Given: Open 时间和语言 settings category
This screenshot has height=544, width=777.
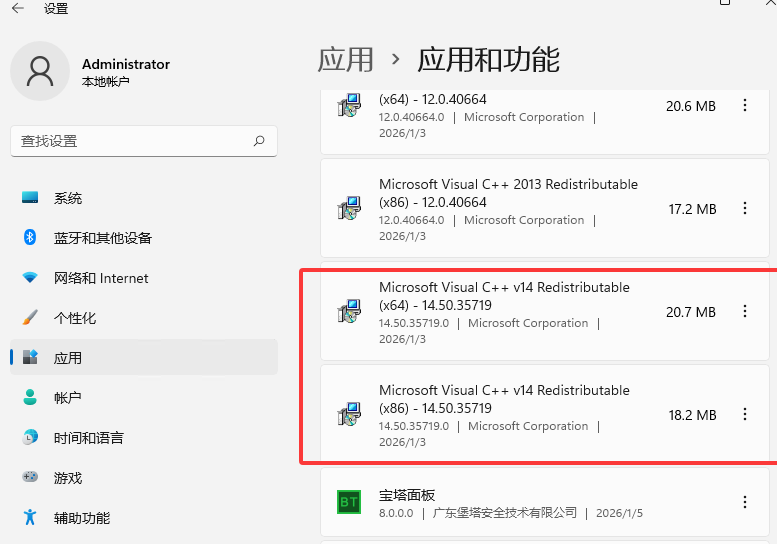Looking at the screenshot, I should pos(144,438).
